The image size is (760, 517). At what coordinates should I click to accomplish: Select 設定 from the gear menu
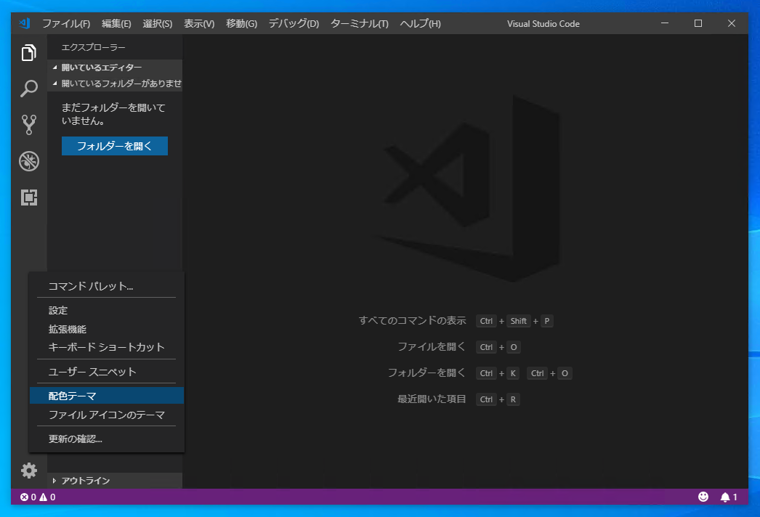tap(107, 311)
